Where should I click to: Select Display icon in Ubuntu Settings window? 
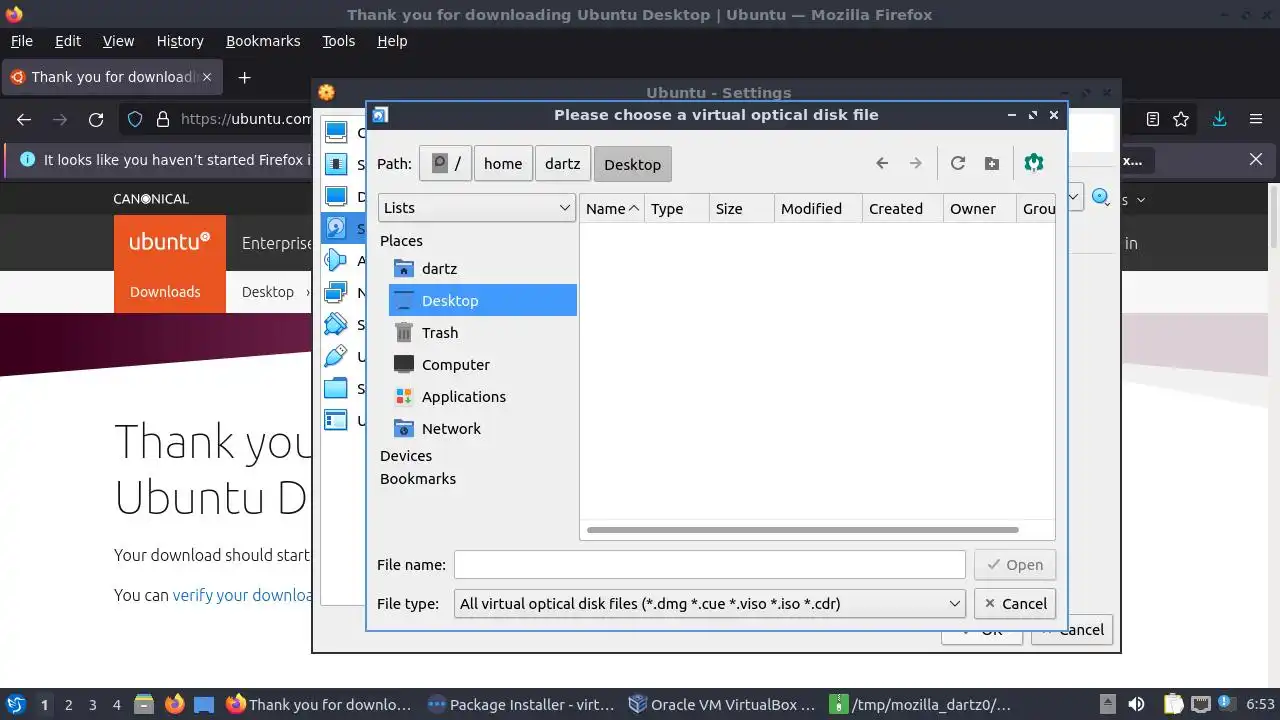[337, 197]
